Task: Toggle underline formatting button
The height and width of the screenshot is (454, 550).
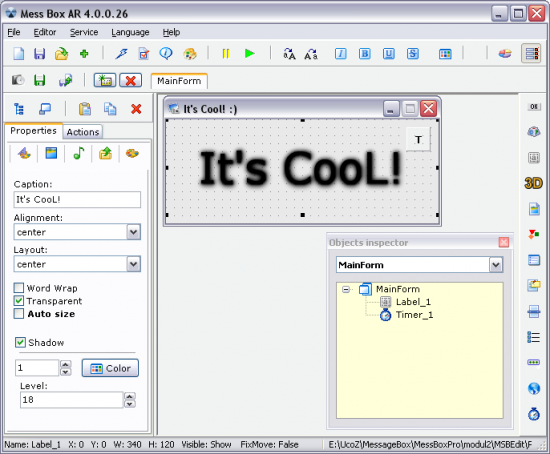Action: point(389,54)
